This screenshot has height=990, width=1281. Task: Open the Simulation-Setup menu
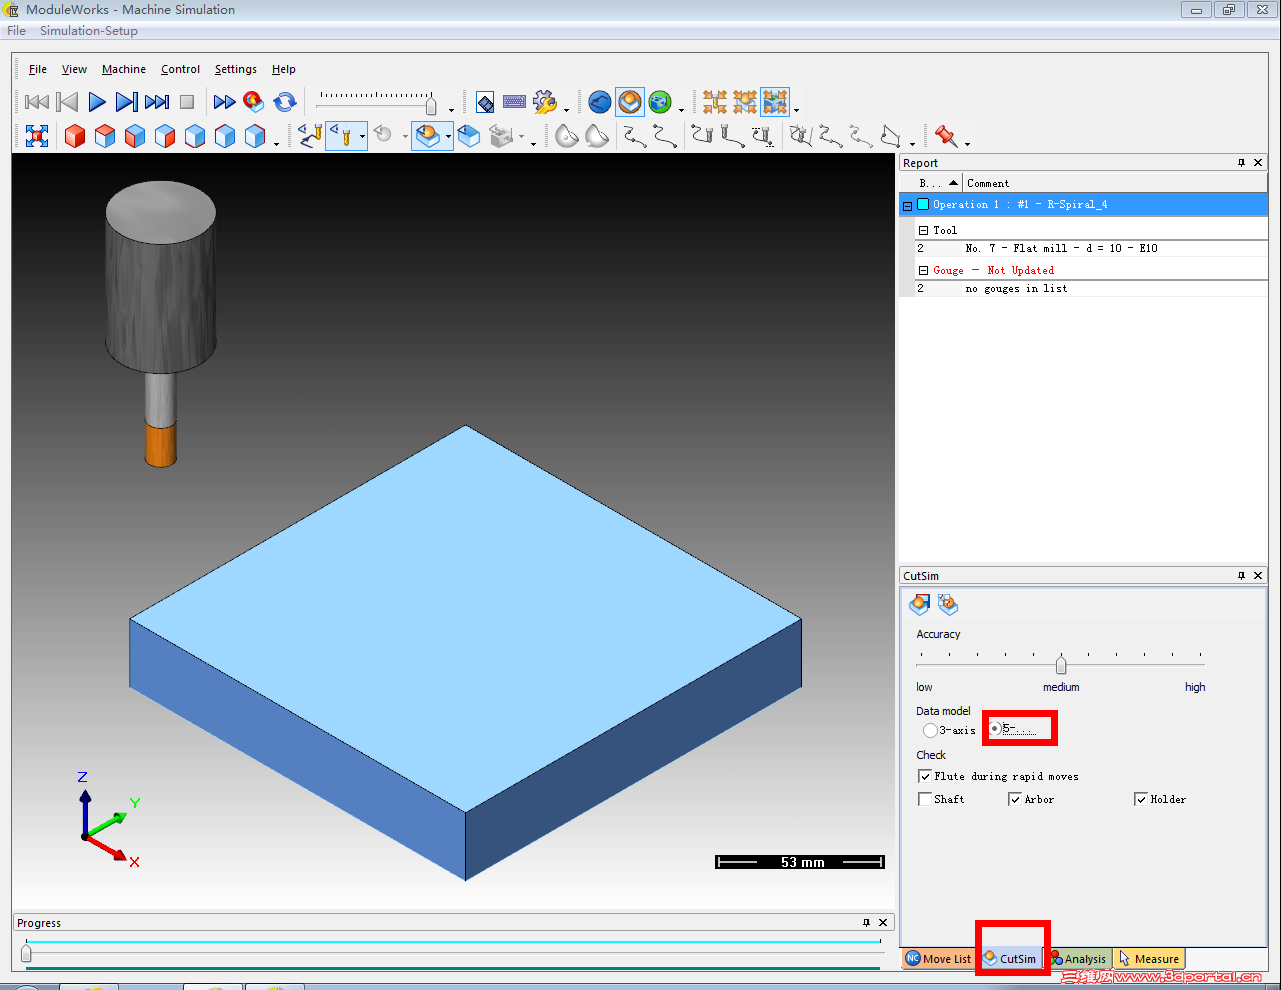(89, 31)
